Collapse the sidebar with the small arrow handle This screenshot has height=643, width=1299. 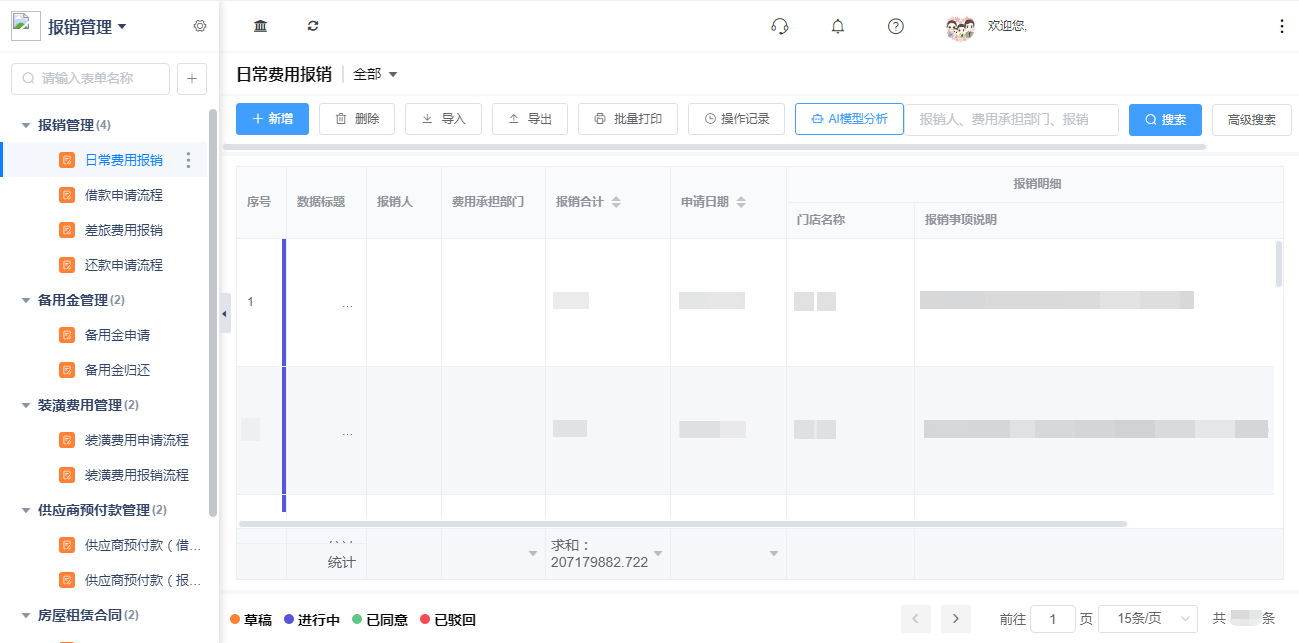[224, 314]
